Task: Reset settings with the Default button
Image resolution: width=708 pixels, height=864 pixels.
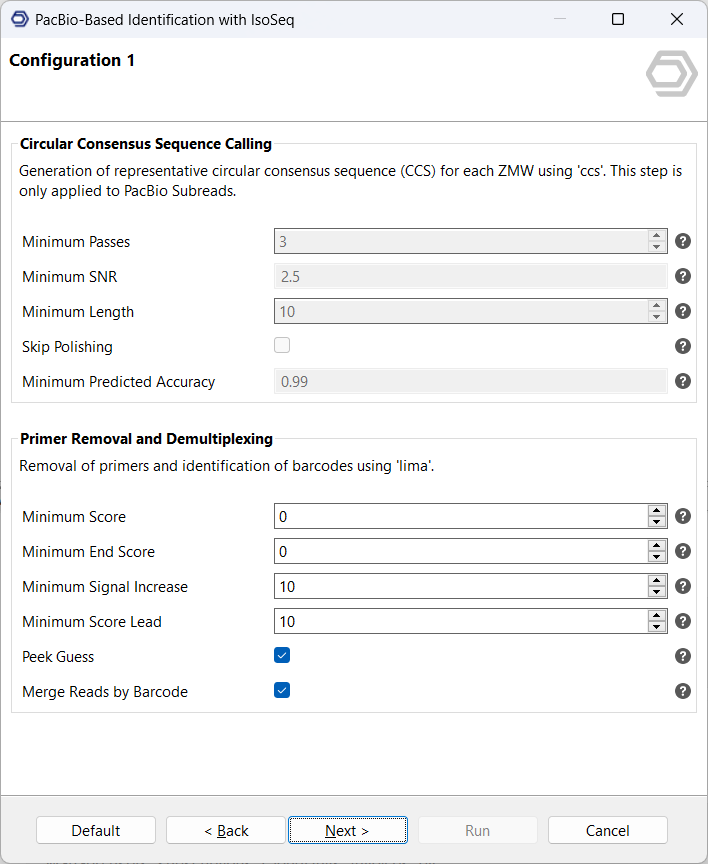Action: pos(96,830)
